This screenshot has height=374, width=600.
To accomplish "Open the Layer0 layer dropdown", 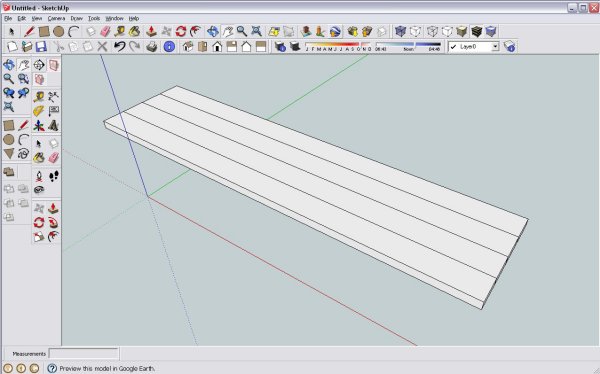I will coord(495,47).
